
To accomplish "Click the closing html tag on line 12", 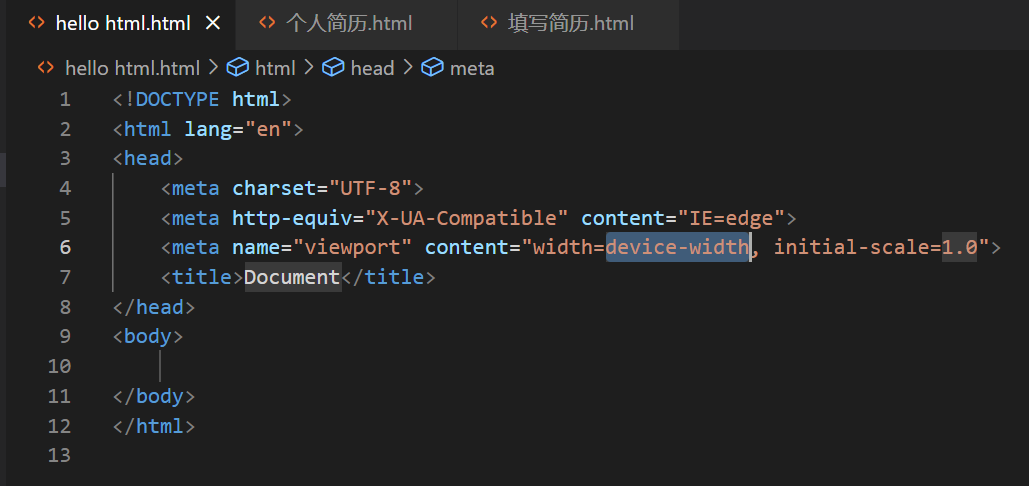I will [154, 426].
